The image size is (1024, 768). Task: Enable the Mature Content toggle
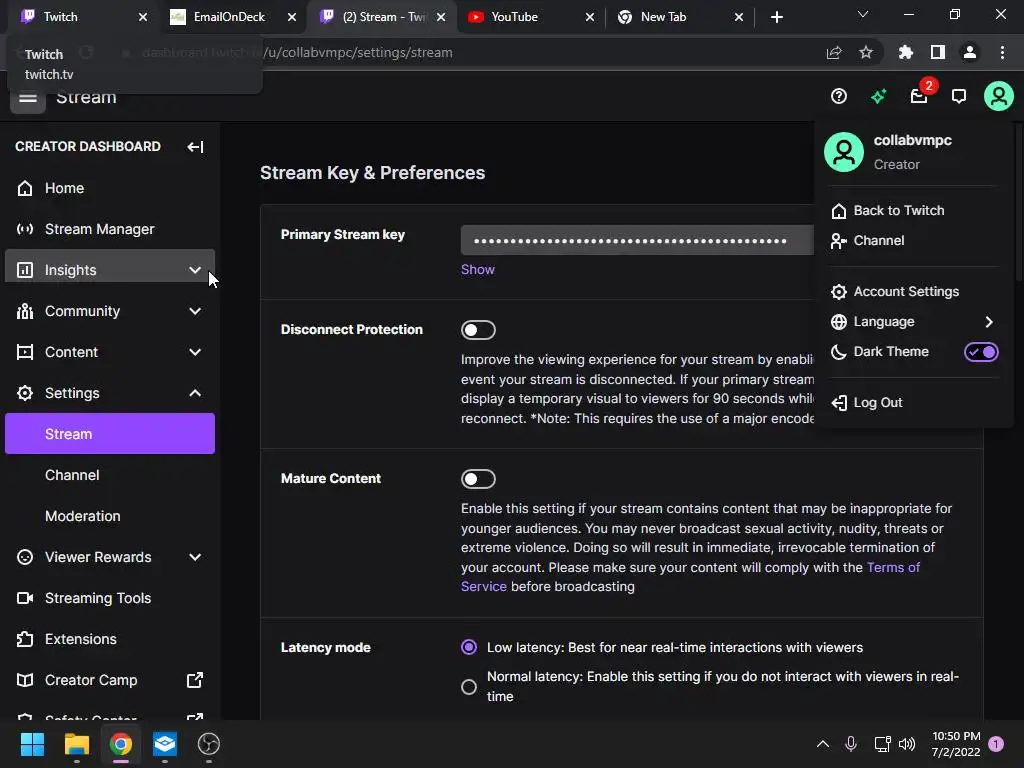[x=478, y=479]
